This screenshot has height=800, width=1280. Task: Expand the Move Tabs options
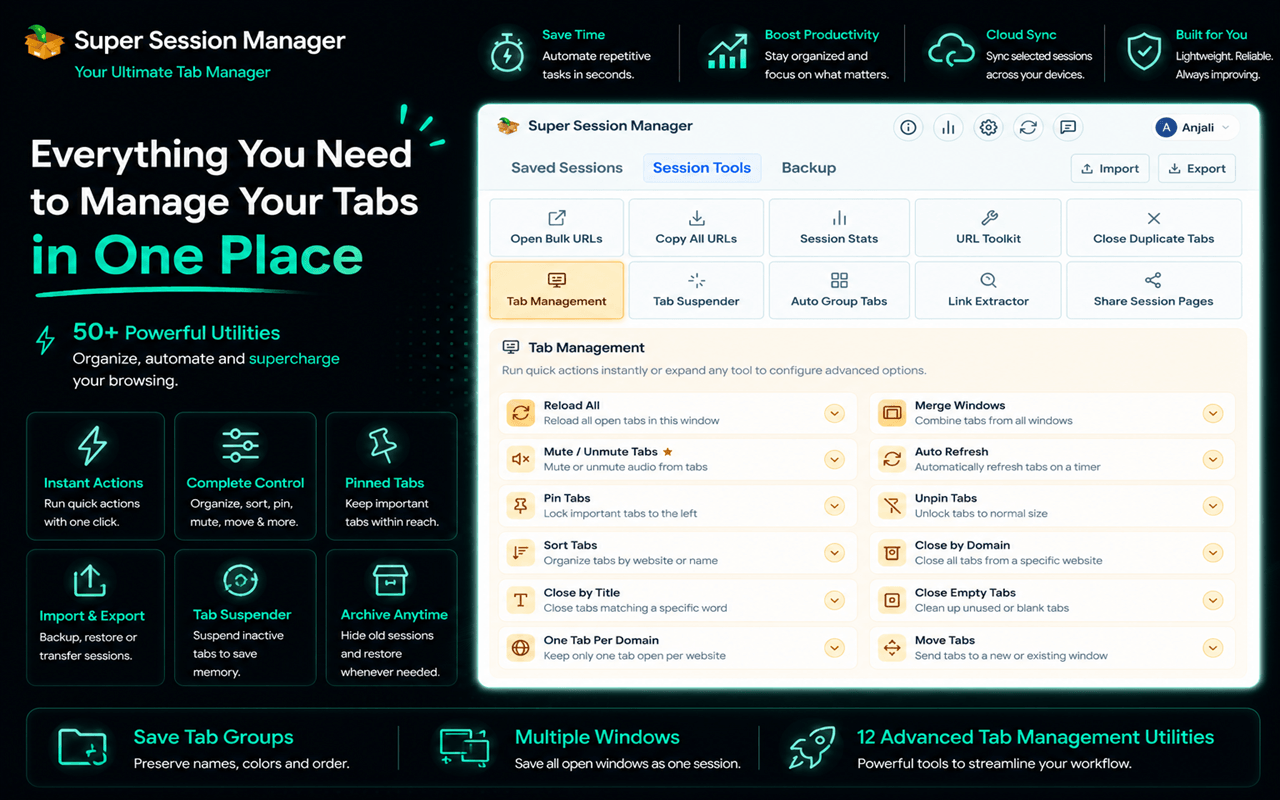point(1213,648)
